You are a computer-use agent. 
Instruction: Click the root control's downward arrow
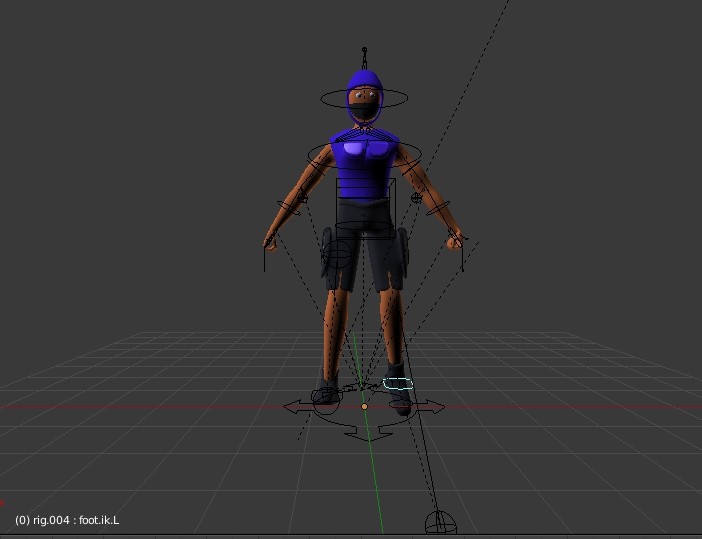pos(364,433)
